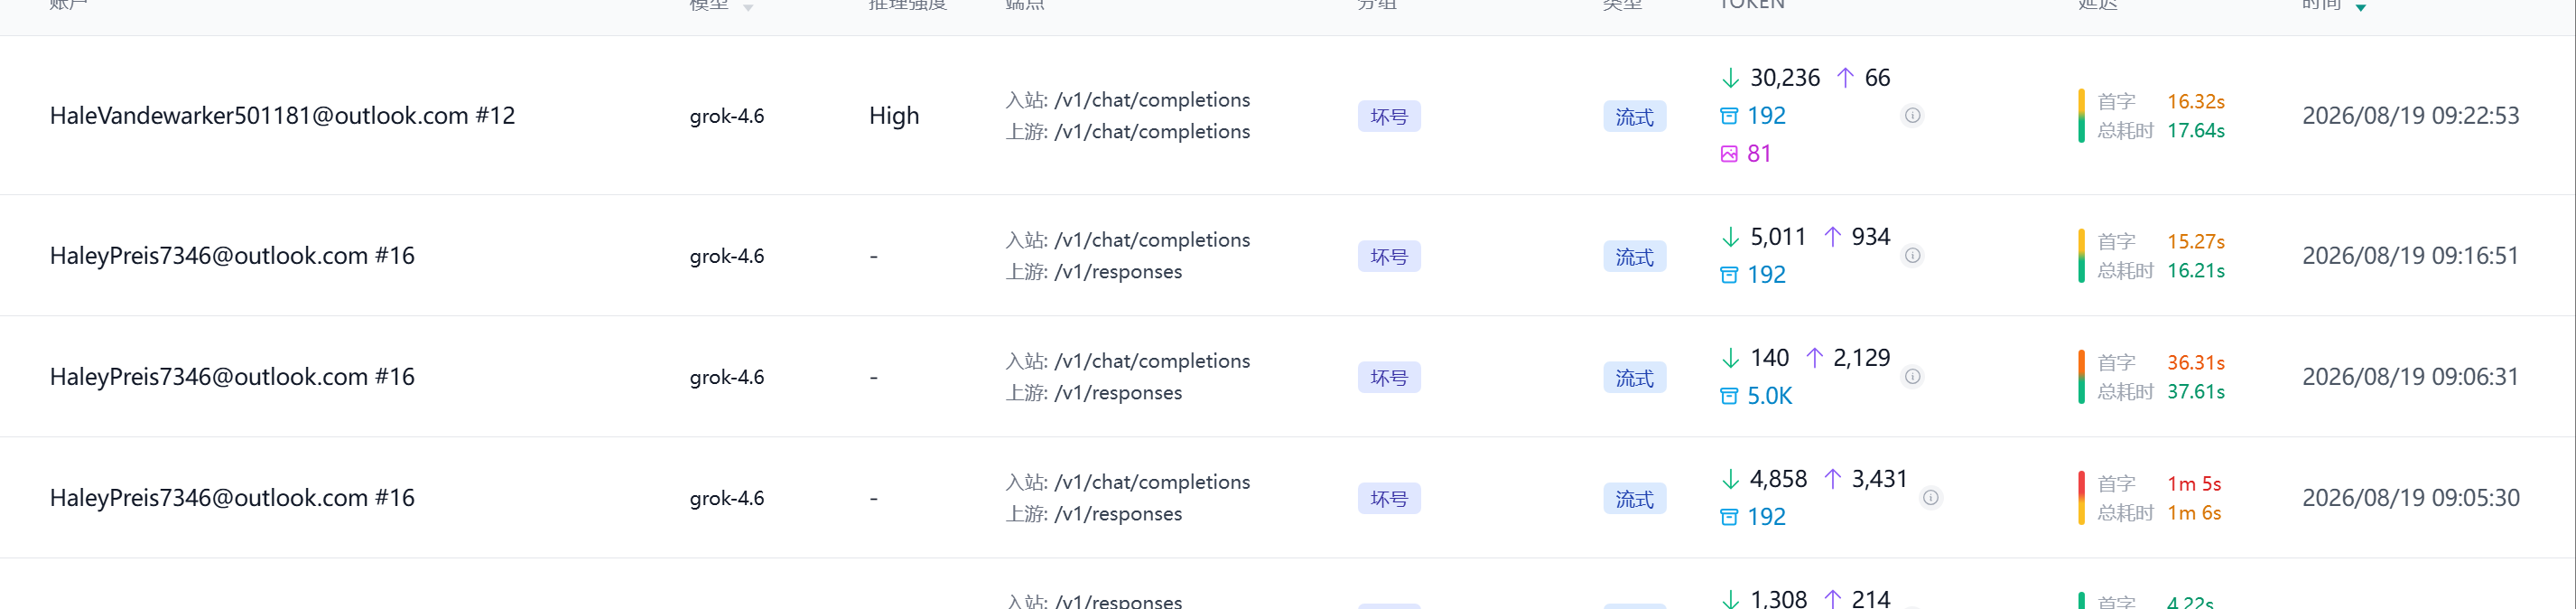Toggle time column sort arrow
Viewport: 2576px width, 609px height.
pos(2361,8)
